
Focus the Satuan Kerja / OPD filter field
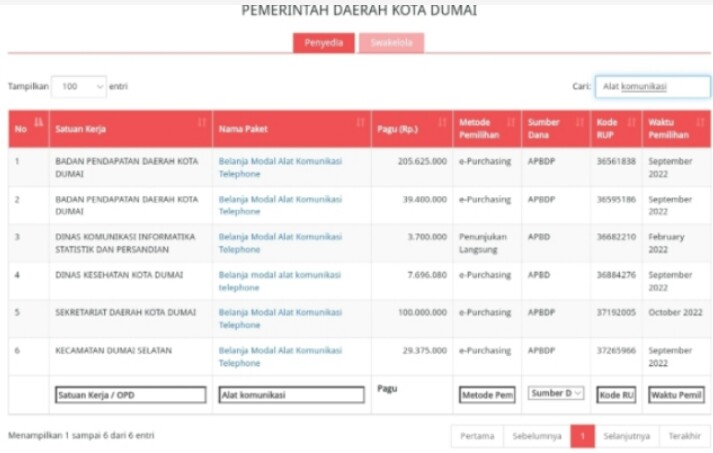click(x=130, y=395)
